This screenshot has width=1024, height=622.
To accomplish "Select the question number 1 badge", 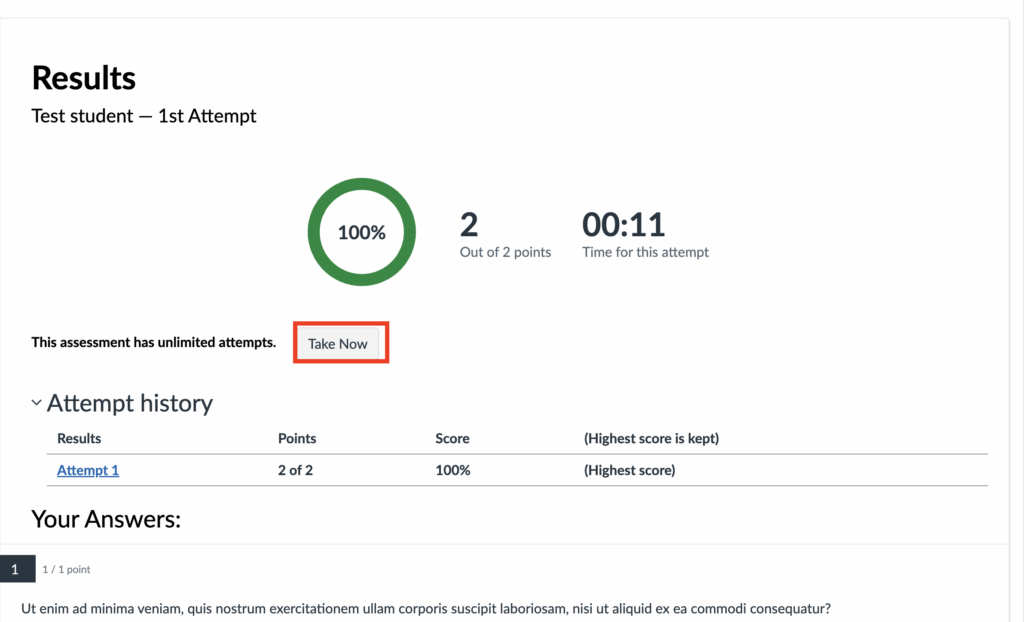I will [15, 569].
